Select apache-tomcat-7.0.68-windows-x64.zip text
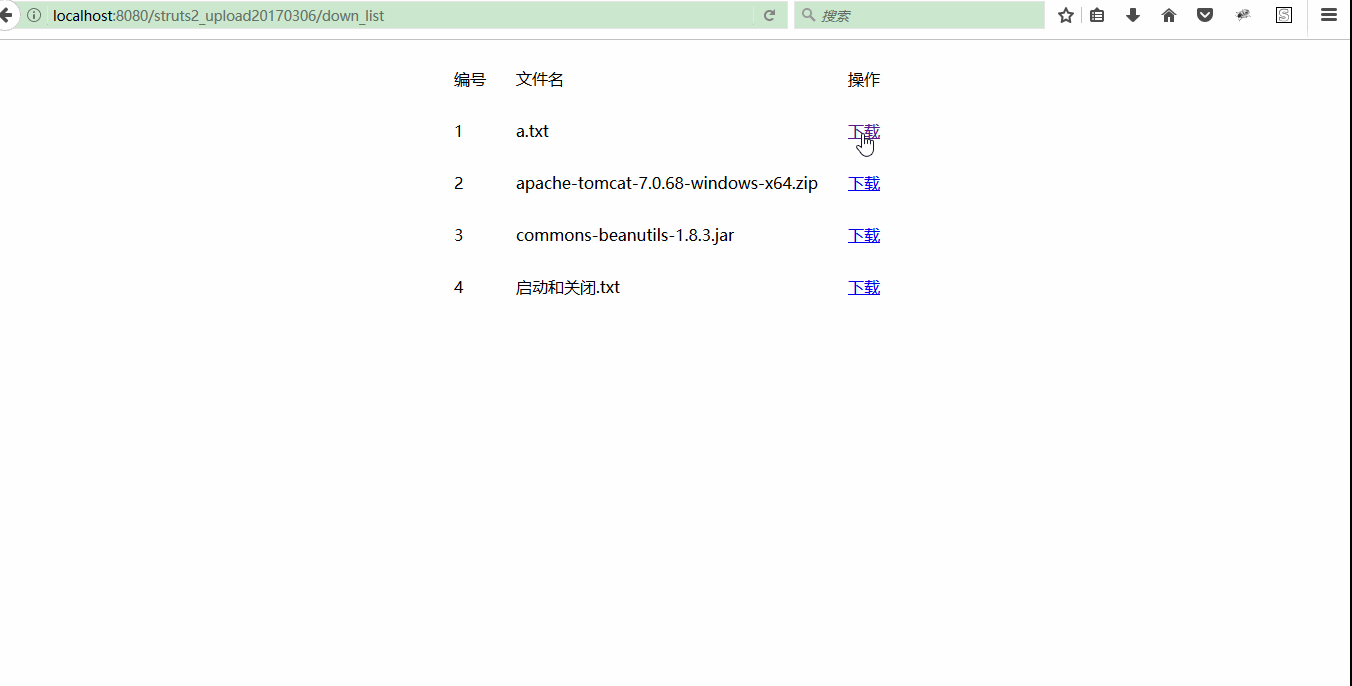This screenshot has height=686, width=1352. 667,183
